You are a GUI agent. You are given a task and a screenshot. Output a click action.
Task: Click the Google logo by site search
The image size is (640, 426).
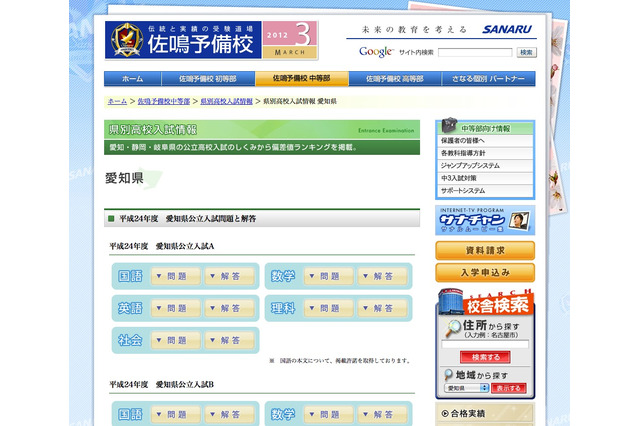point(376,52)
